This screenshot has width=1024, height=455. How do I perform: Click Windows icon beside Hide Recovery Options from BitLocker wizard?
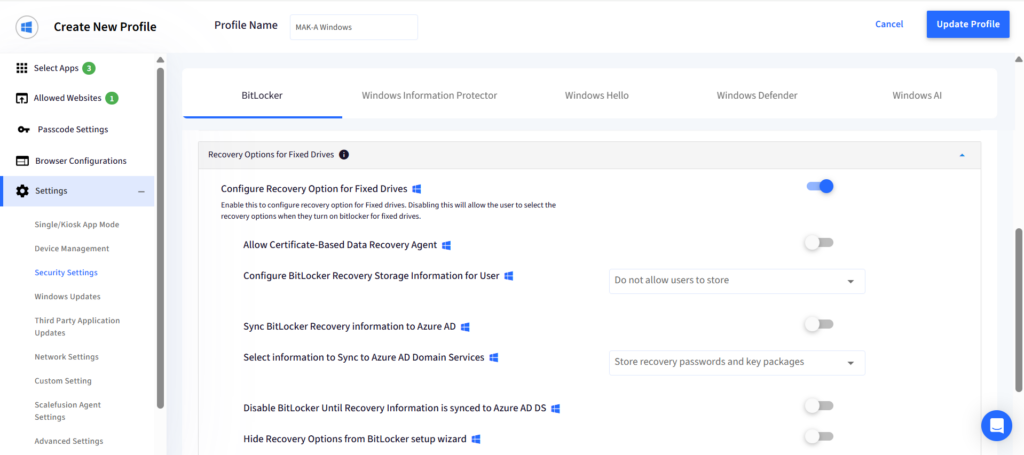tap(477, 439)
